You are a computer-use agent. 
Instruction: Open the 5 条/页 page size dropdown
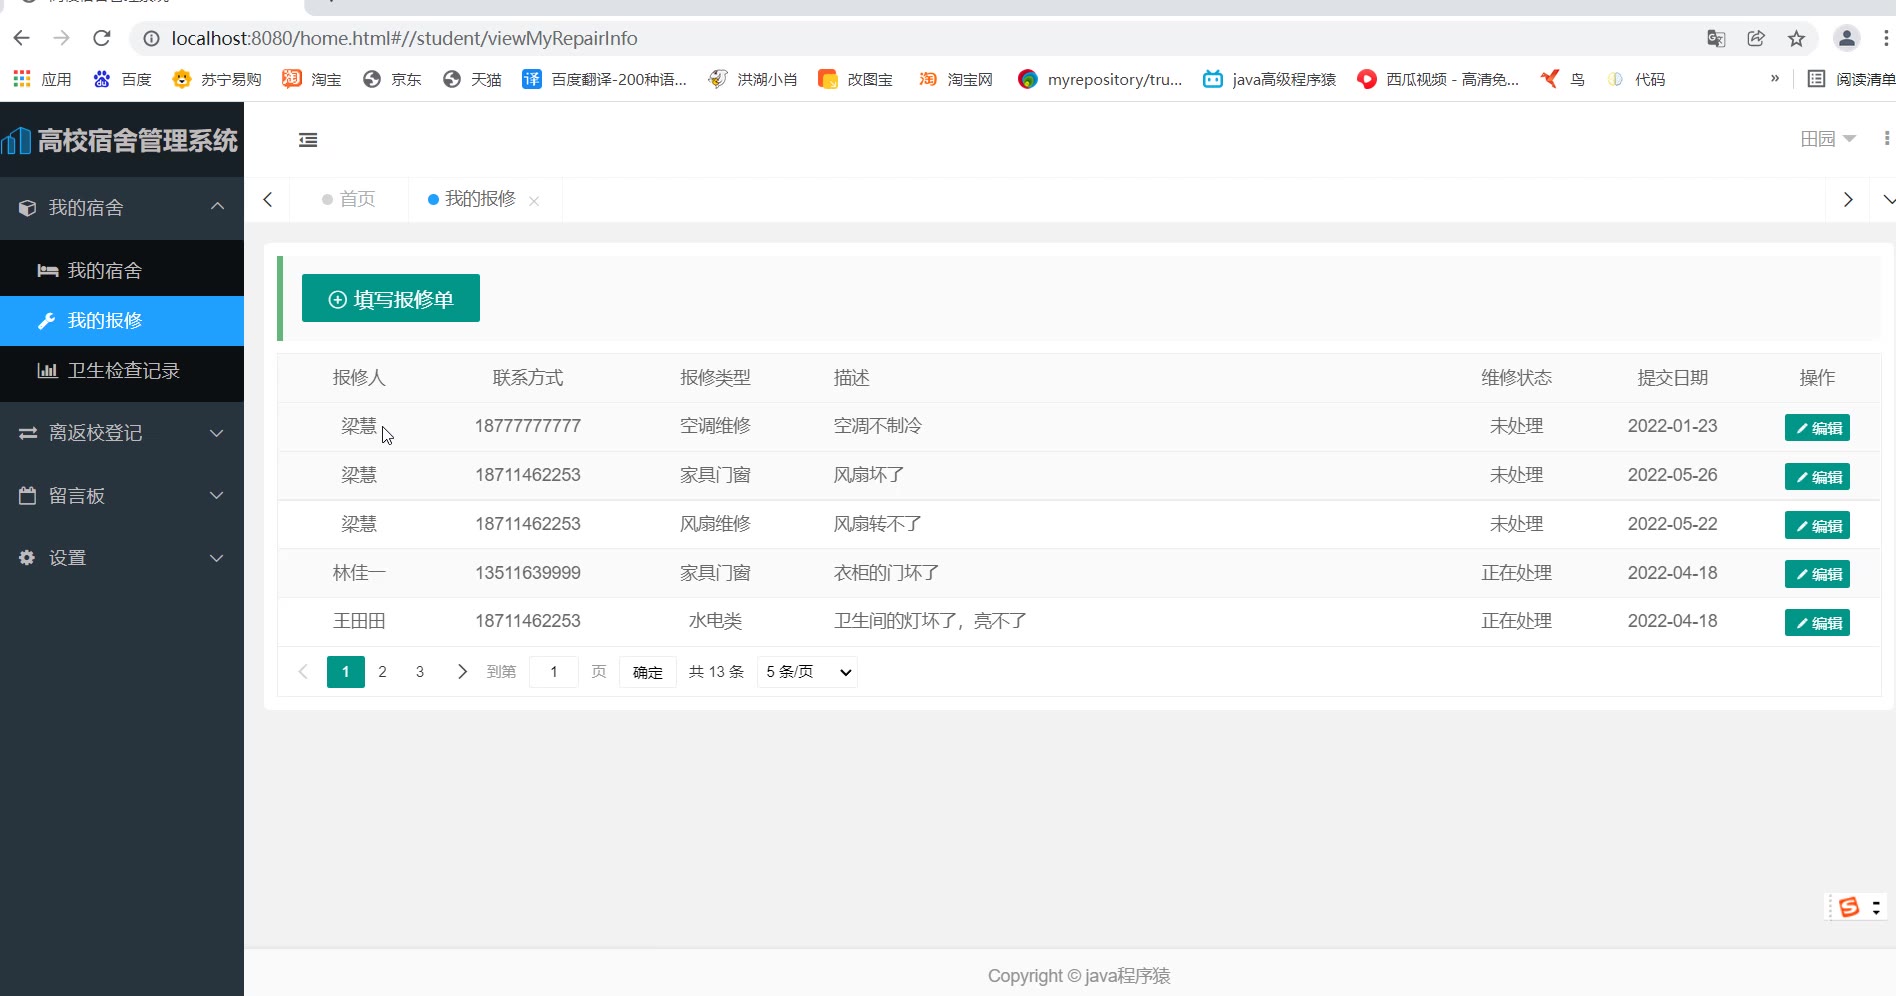pos(808,672)
